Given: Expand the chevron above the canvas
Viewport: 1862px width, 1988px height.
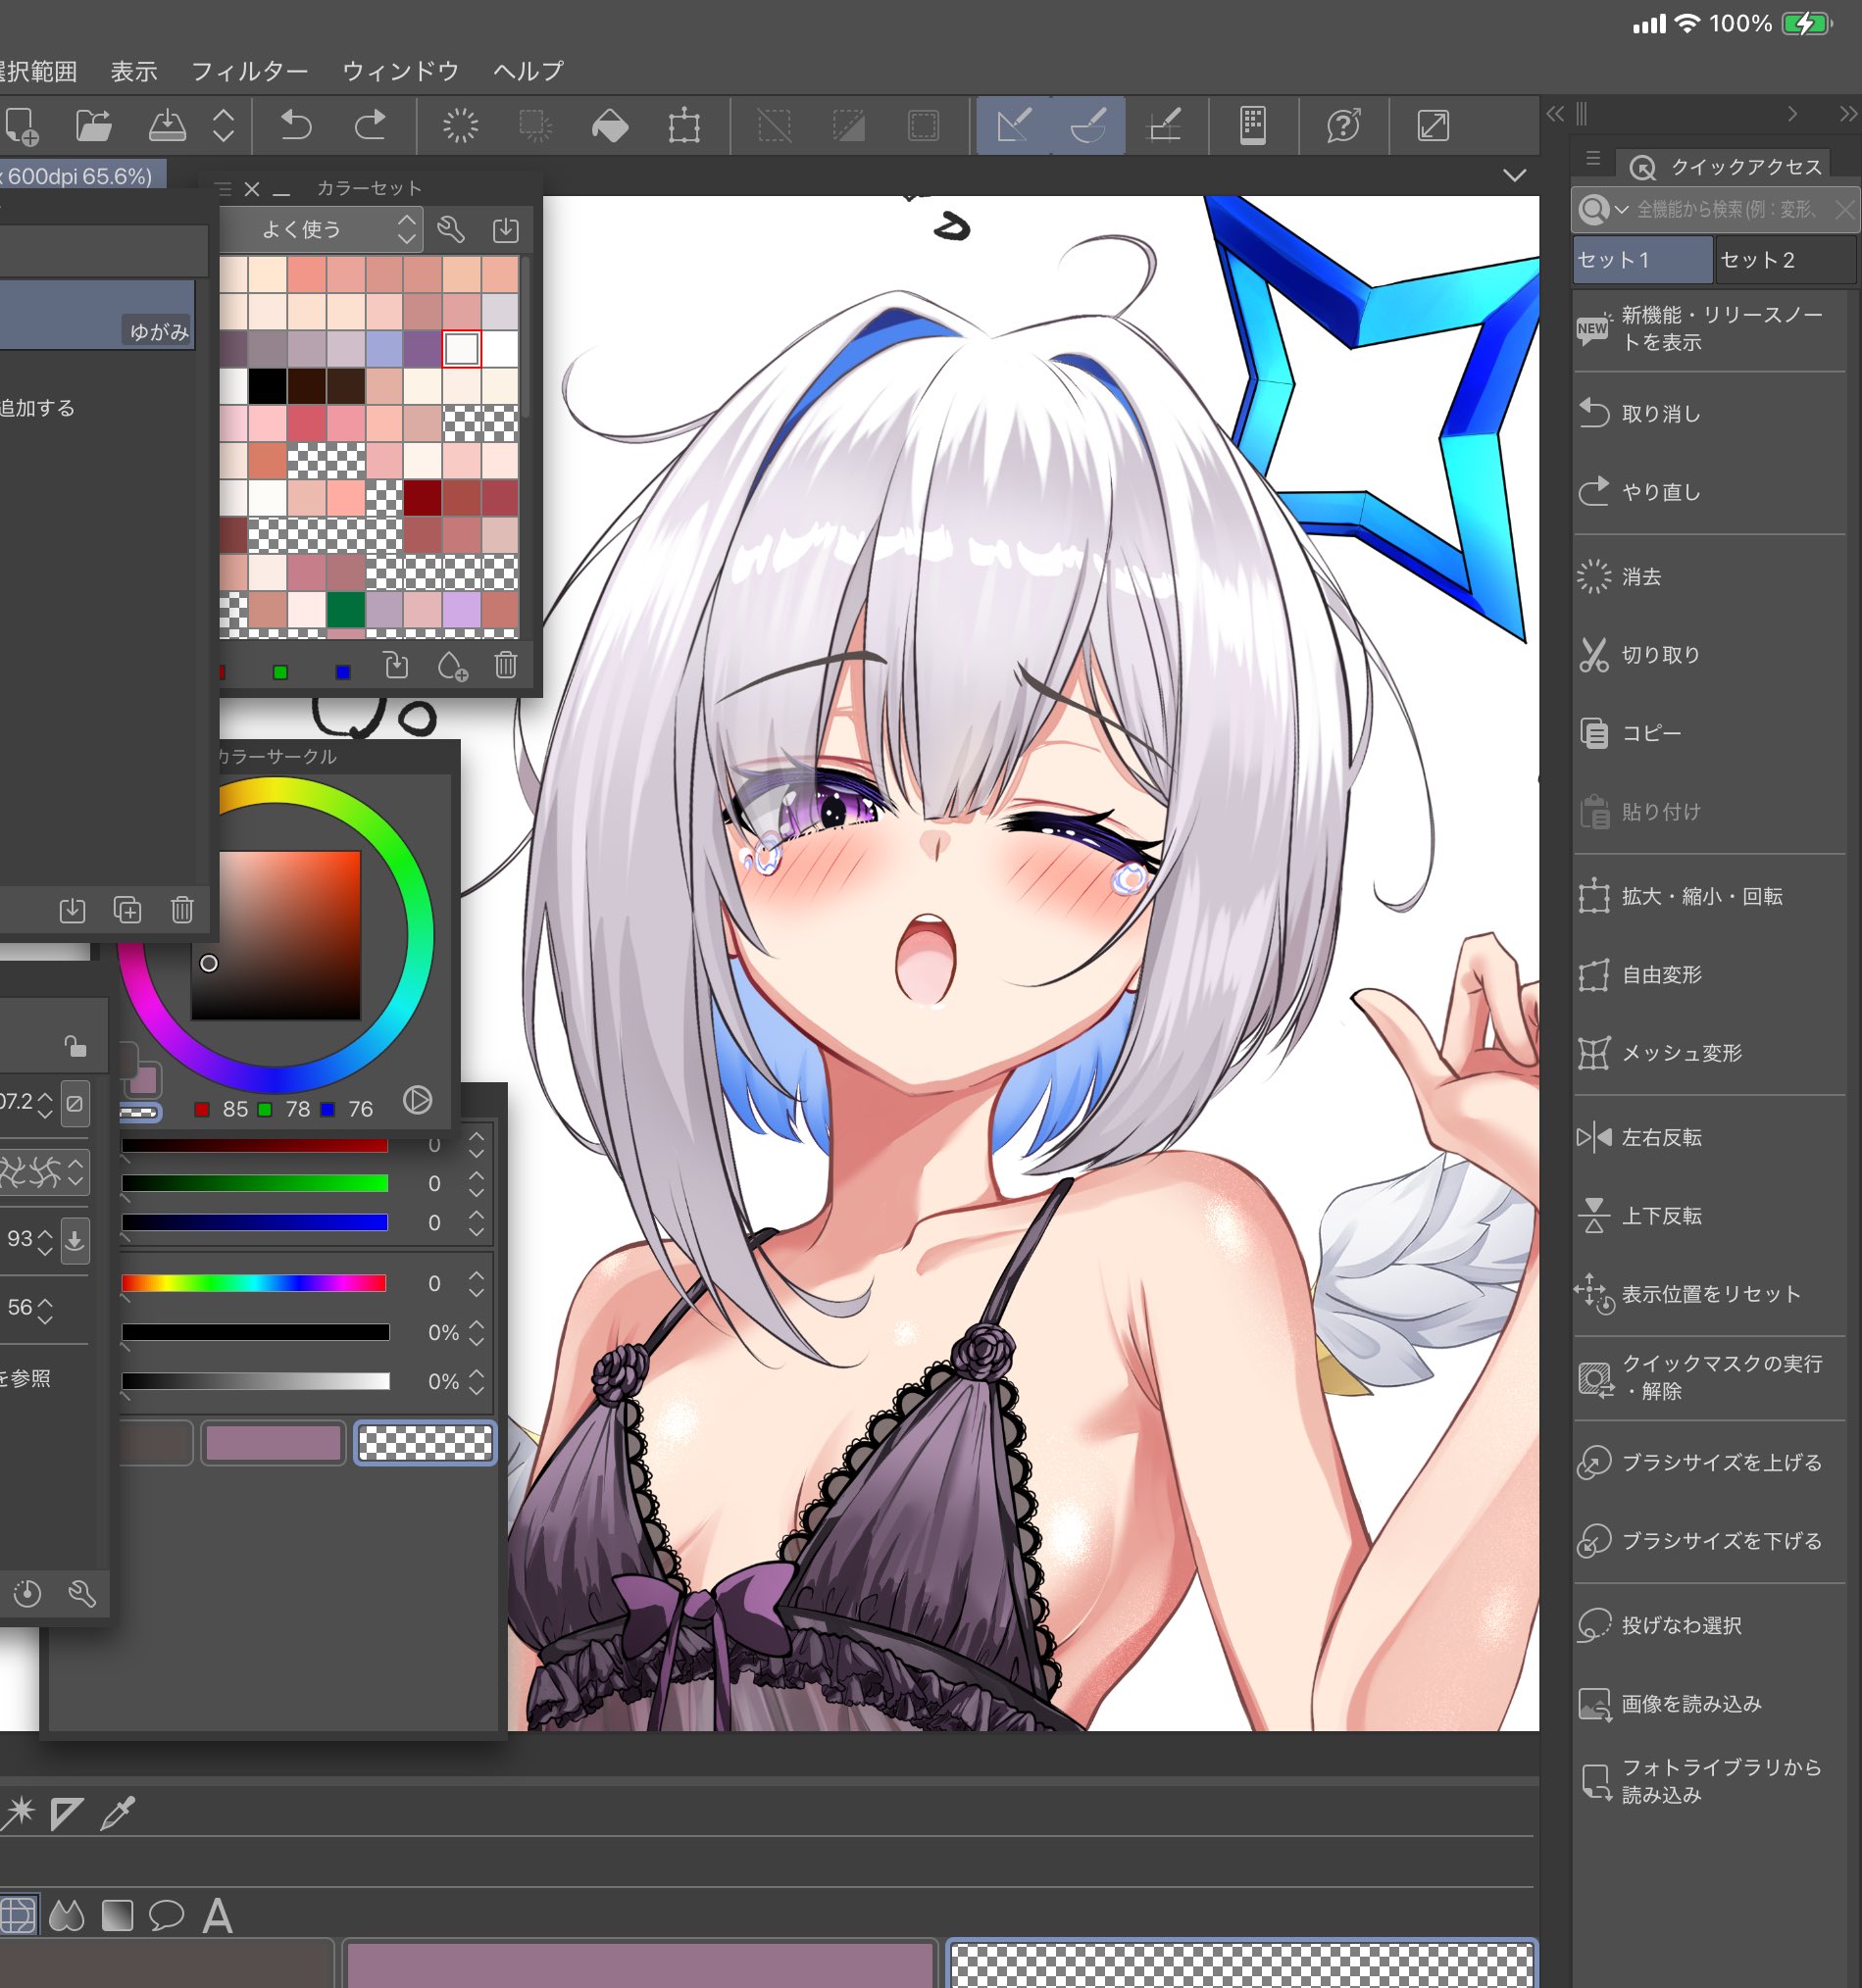Looking at the screenshot, I should 1514,176.
